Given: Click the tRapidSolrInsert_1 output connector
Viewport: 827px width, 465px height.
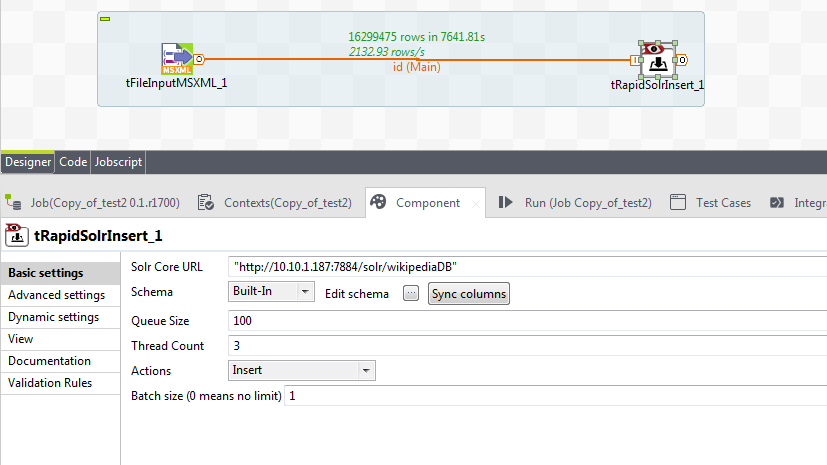Looking at the screenshot, I should [x=682, y=60].
